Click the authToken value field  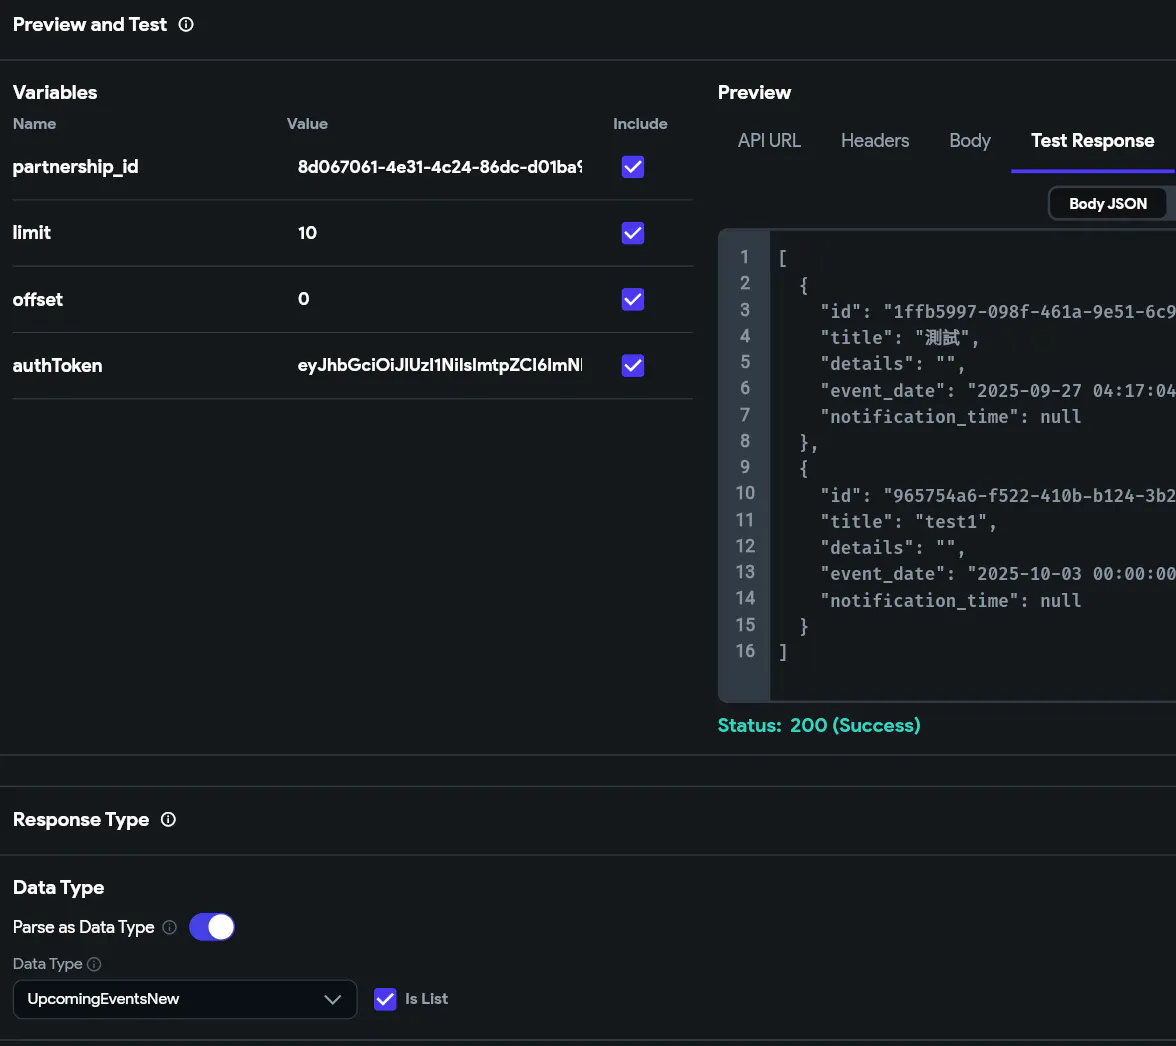tap(440, 366)
